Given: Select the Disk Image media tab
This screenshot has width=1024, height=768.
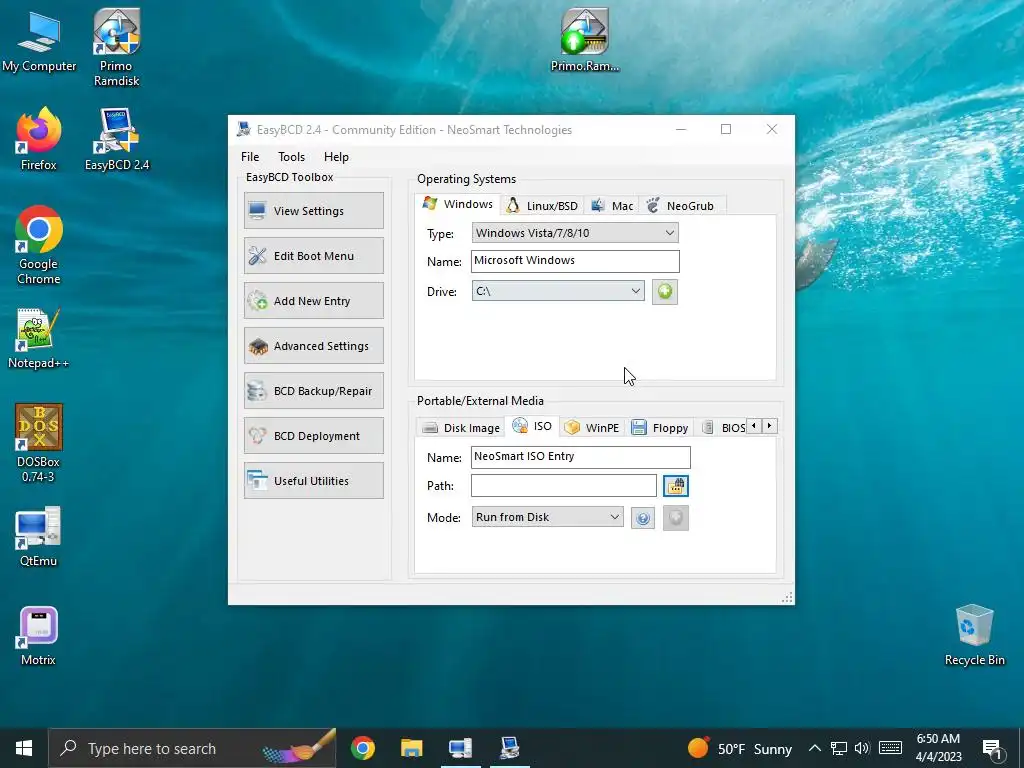Looking at the screenshot, I should pyautogui.click(x=461, y=428).
